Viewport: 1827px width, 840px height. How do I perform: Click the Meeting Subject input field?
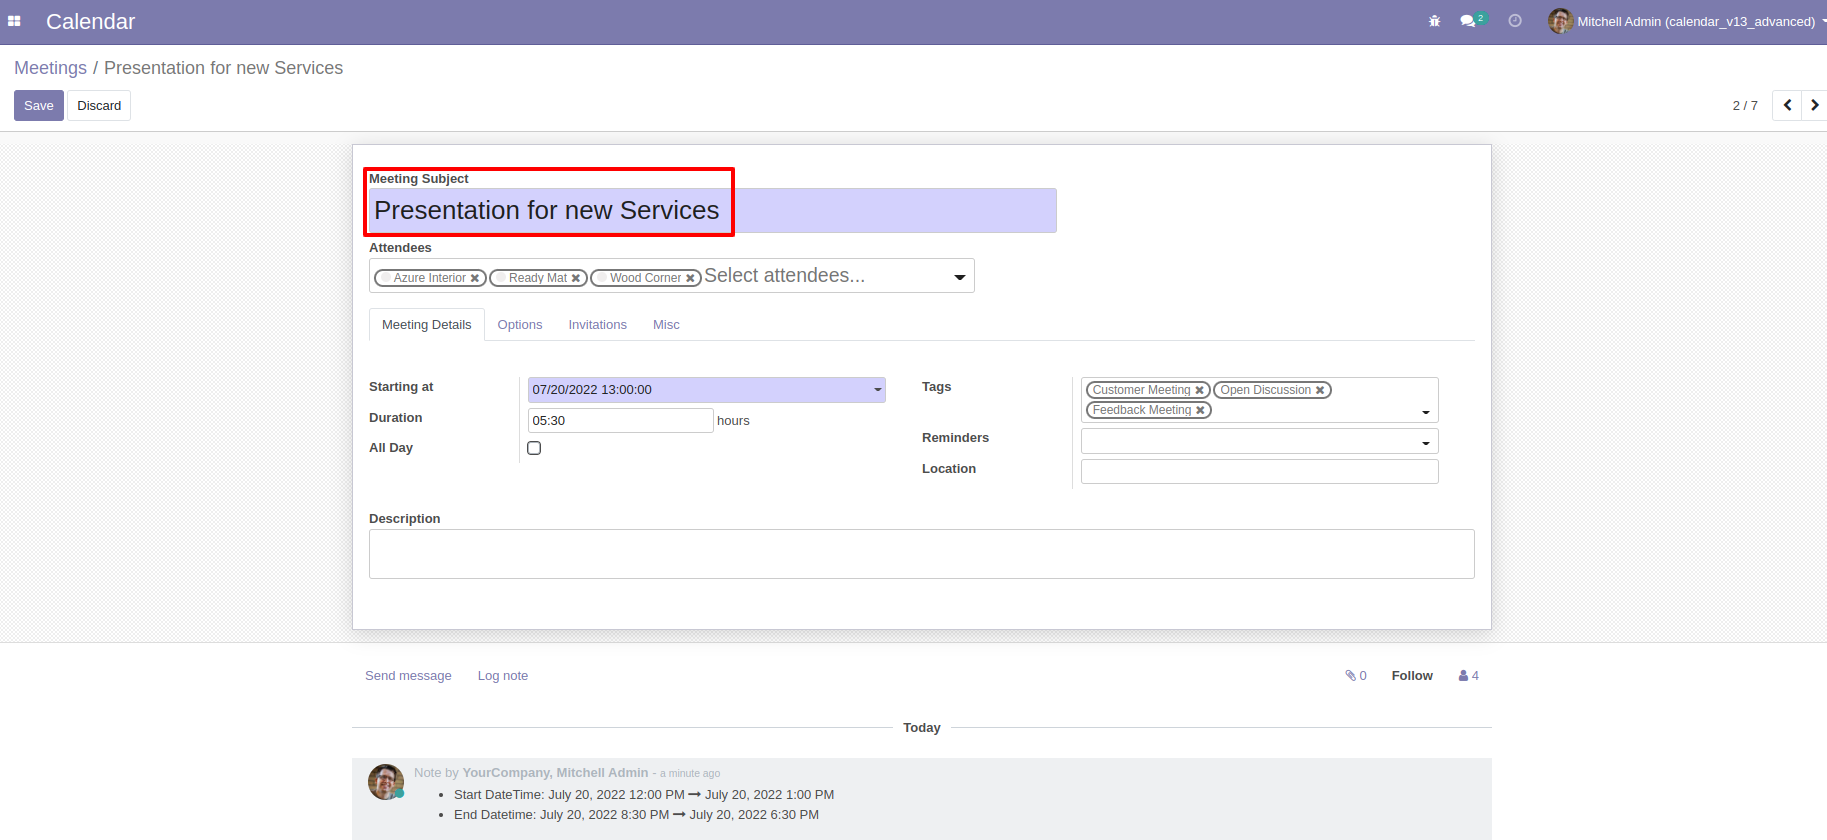point(713,211)
